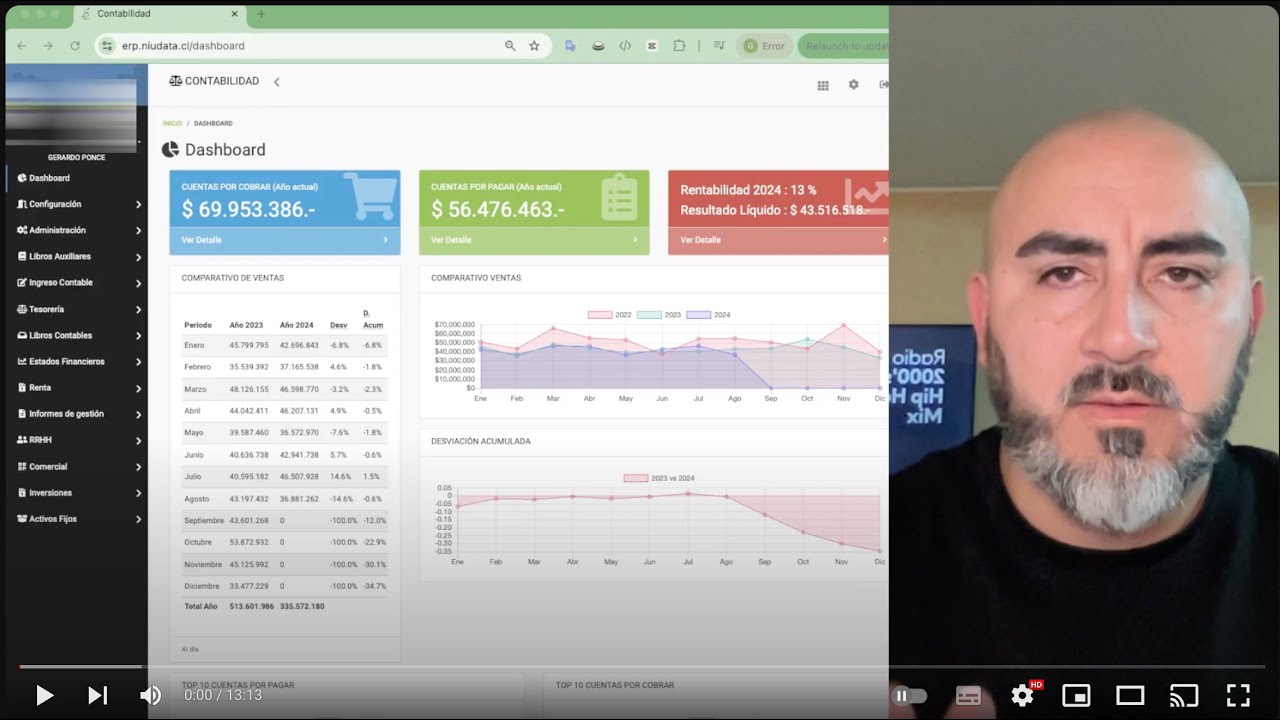Open the Comercial sidebar menu

[76, 466]
